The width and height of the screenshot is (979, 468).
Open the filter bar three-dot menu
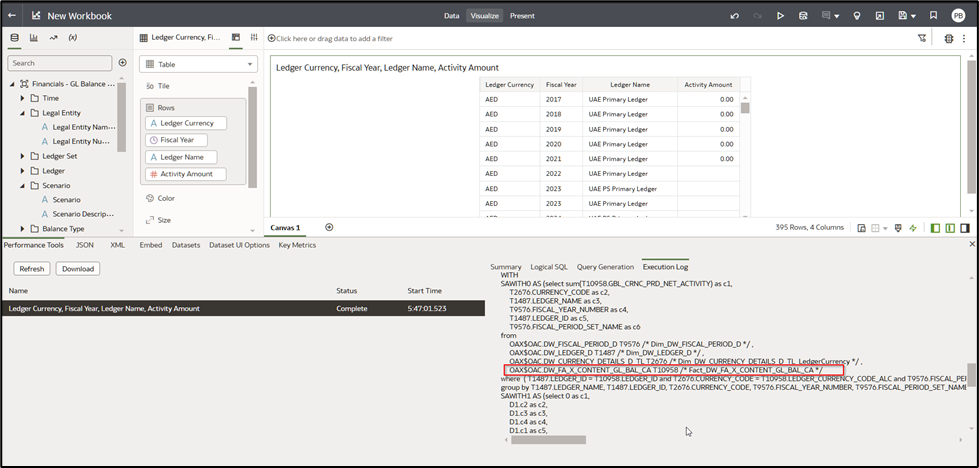click(x=965, y=38)
